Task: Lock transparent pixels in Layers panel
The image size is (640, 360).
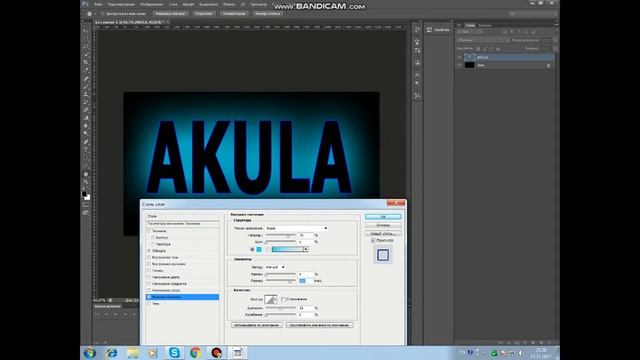Action: 478,49
